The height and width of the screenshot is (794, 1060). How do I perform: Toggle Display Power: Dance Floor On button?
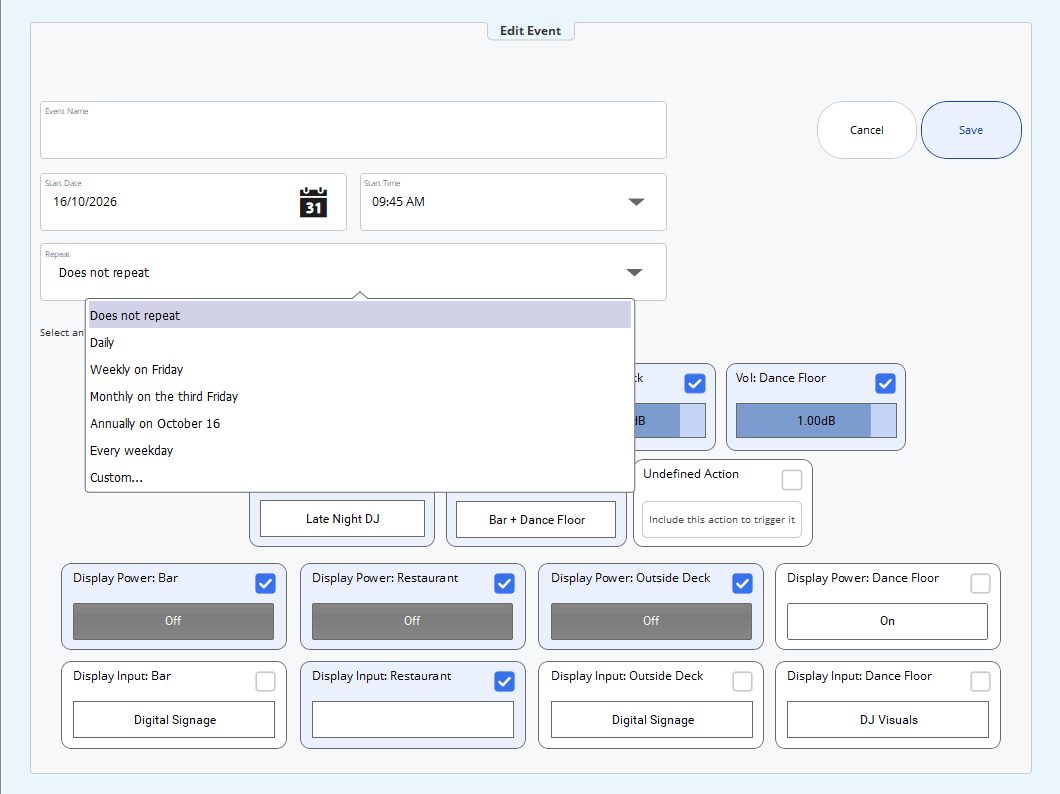tap(887, 621)
